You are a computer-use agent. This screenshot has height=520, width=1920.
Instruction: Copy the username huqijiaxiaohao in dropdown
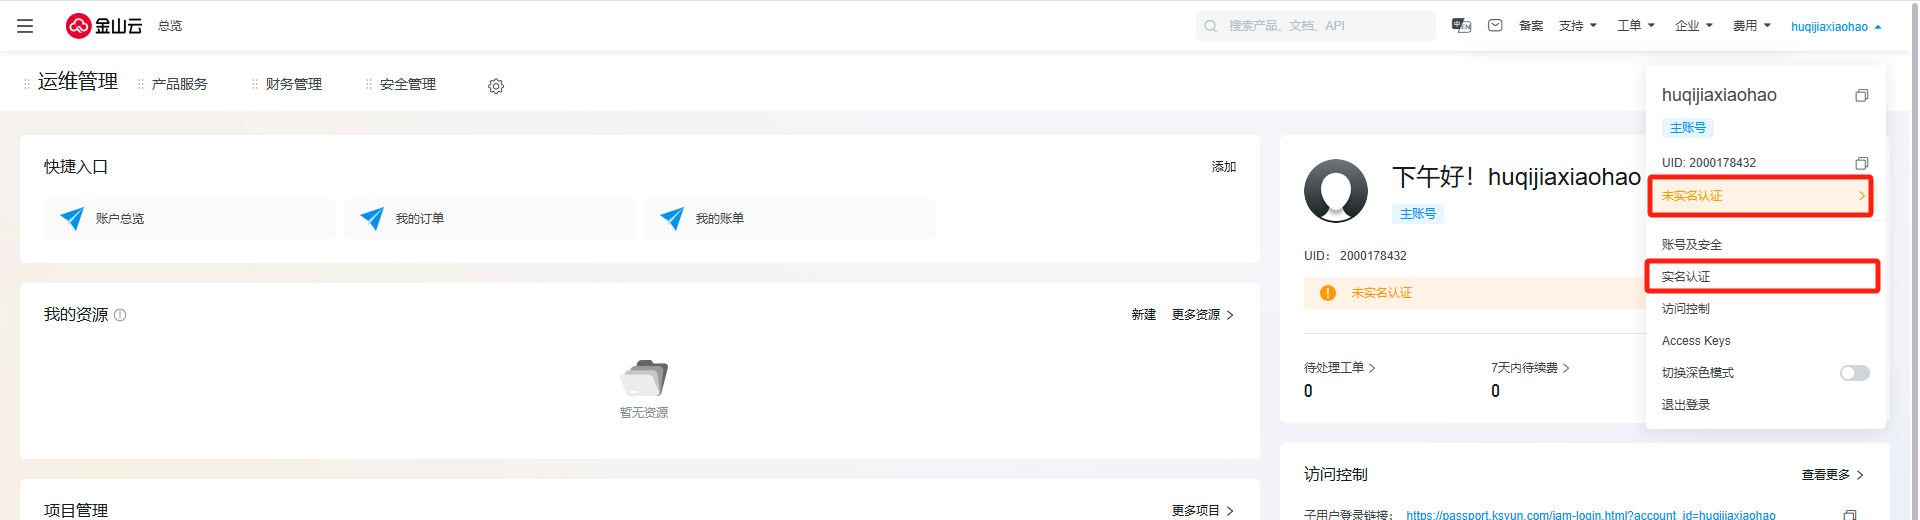click(x=1861, y=96)
